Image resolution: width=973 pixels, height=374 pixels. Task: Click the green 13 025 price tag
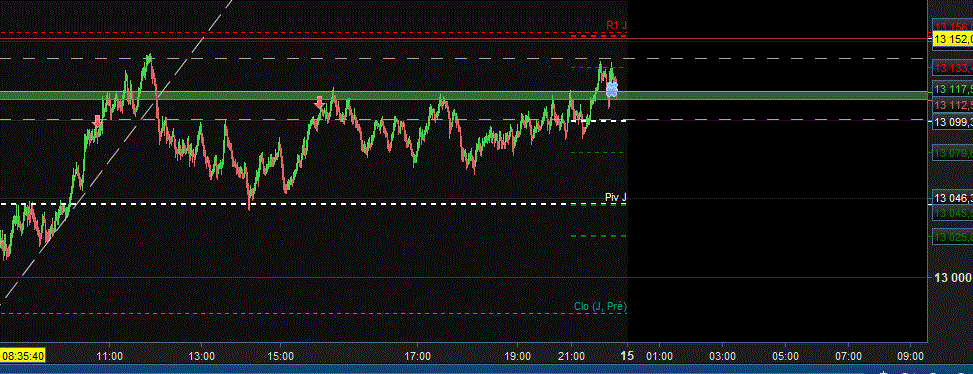pos(953,236)
